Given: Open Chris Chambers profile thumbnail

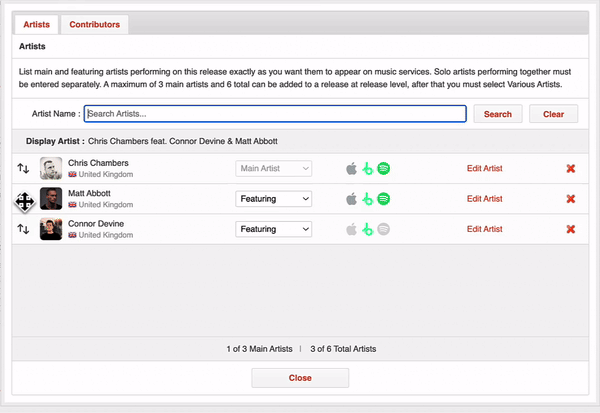Looking at the screenshot, I should pyautogui.click(x=51, y=168).
